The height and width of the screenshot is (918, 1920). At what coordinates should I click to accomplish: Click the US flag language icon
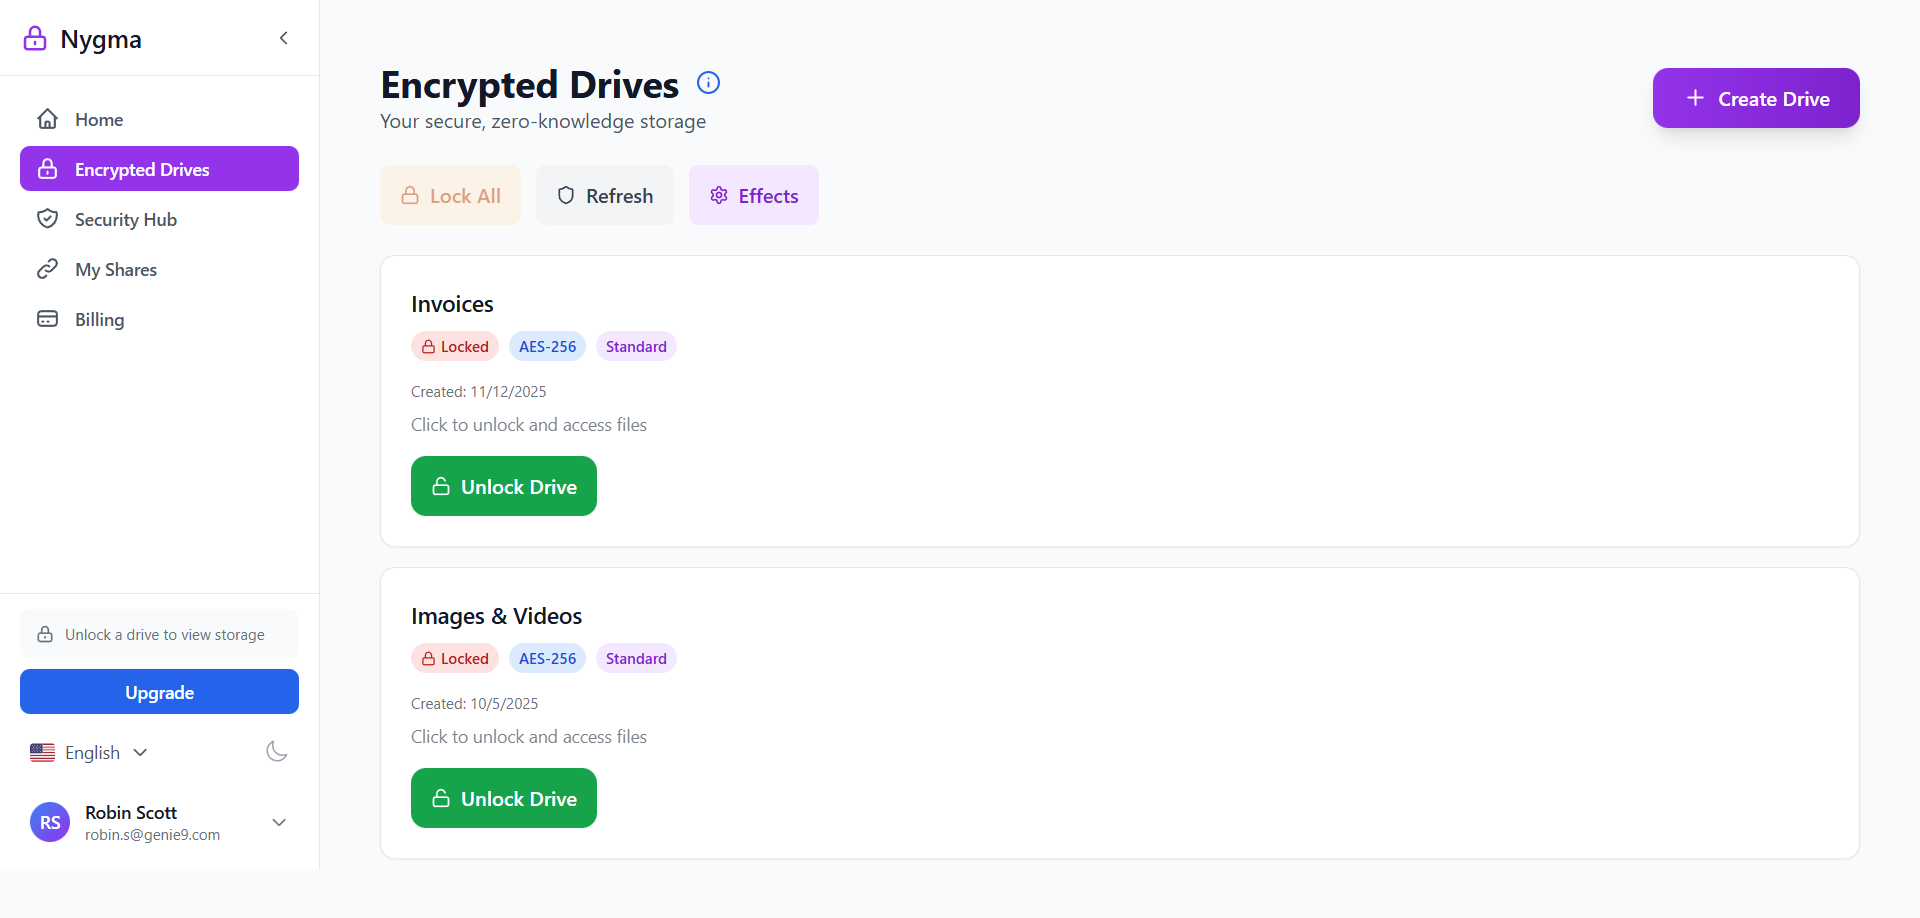(x=42, y=753)
